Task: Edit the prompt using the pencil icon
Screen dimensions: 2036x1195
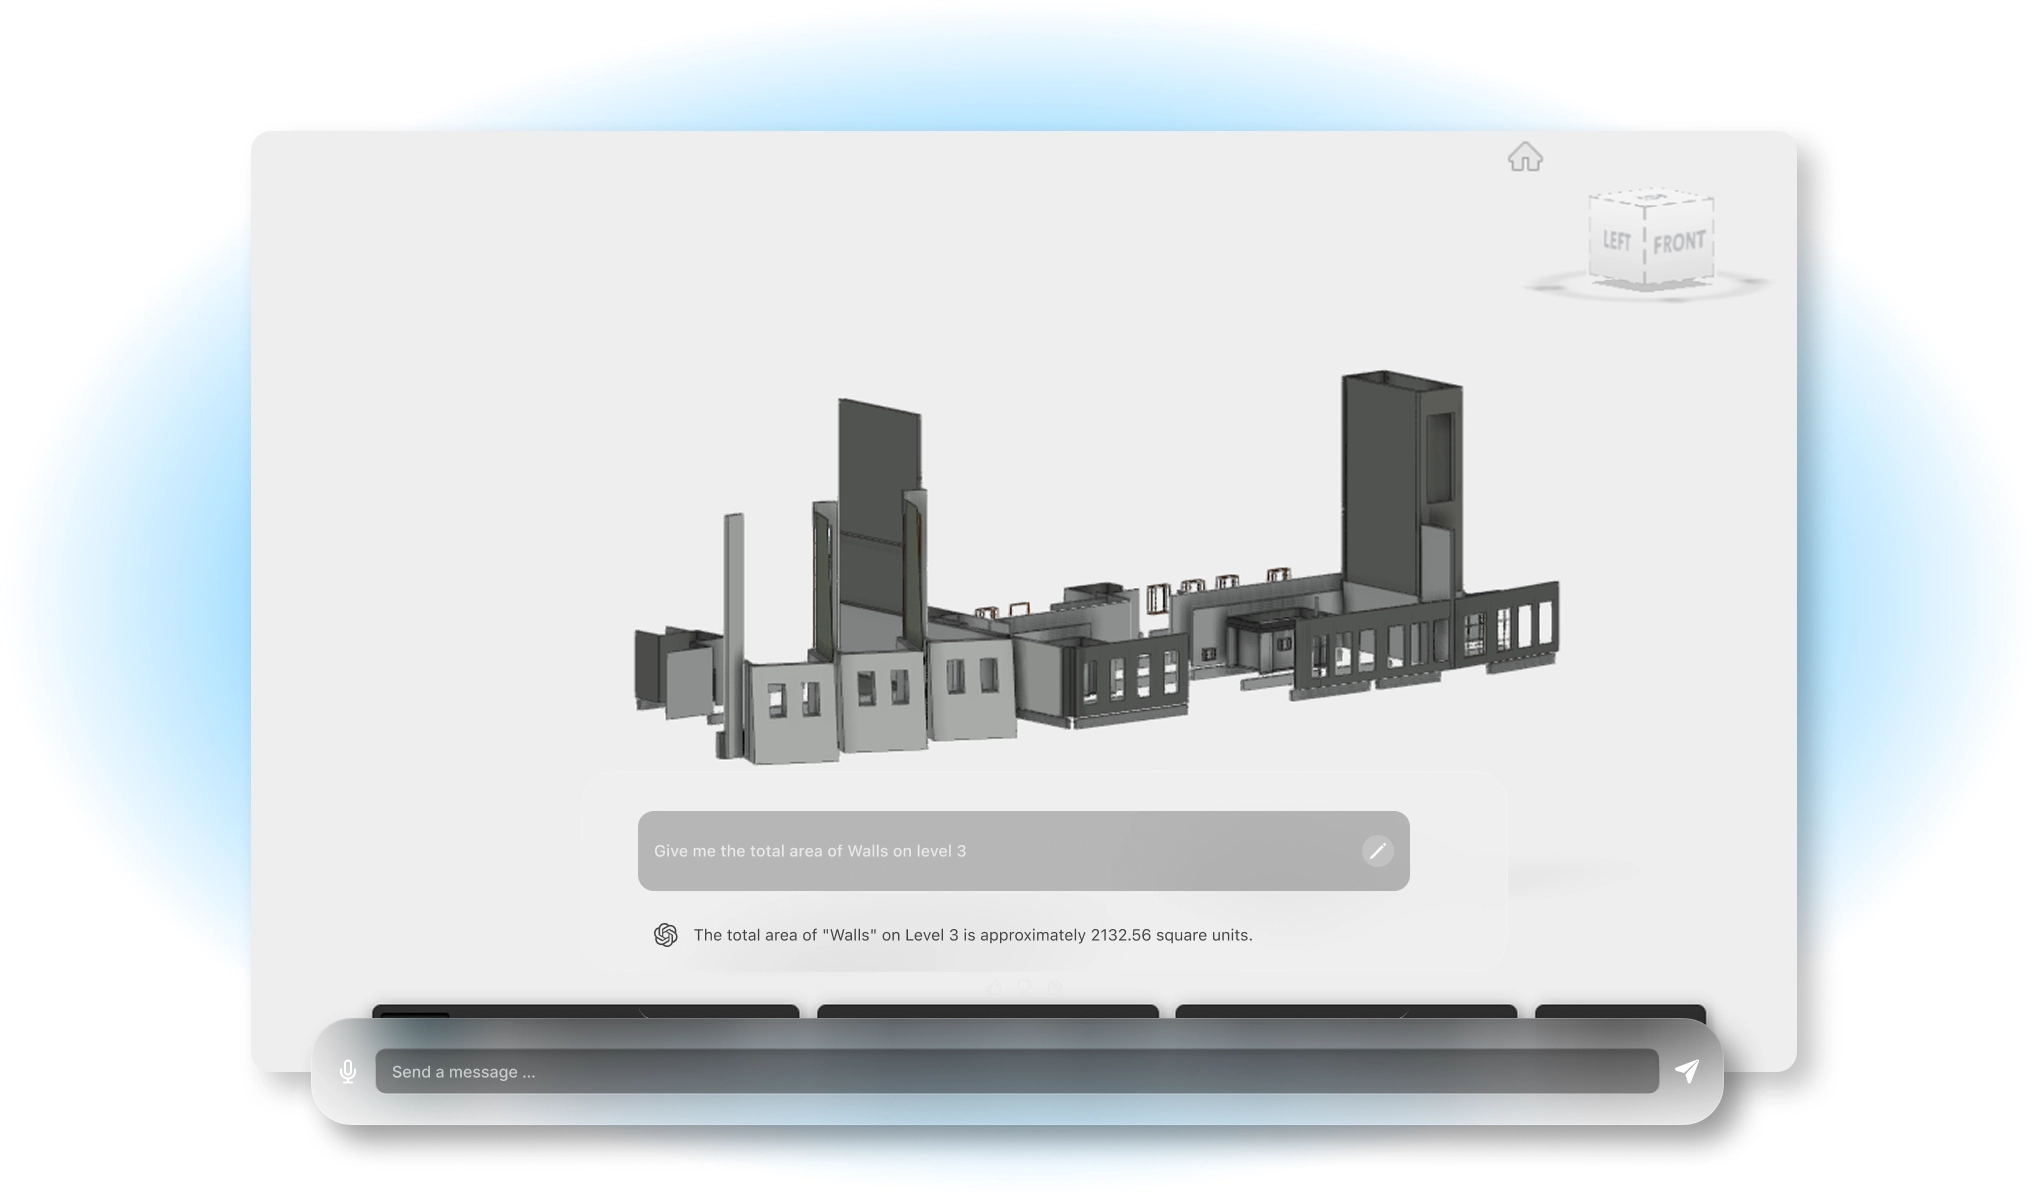Action: 1378,851
